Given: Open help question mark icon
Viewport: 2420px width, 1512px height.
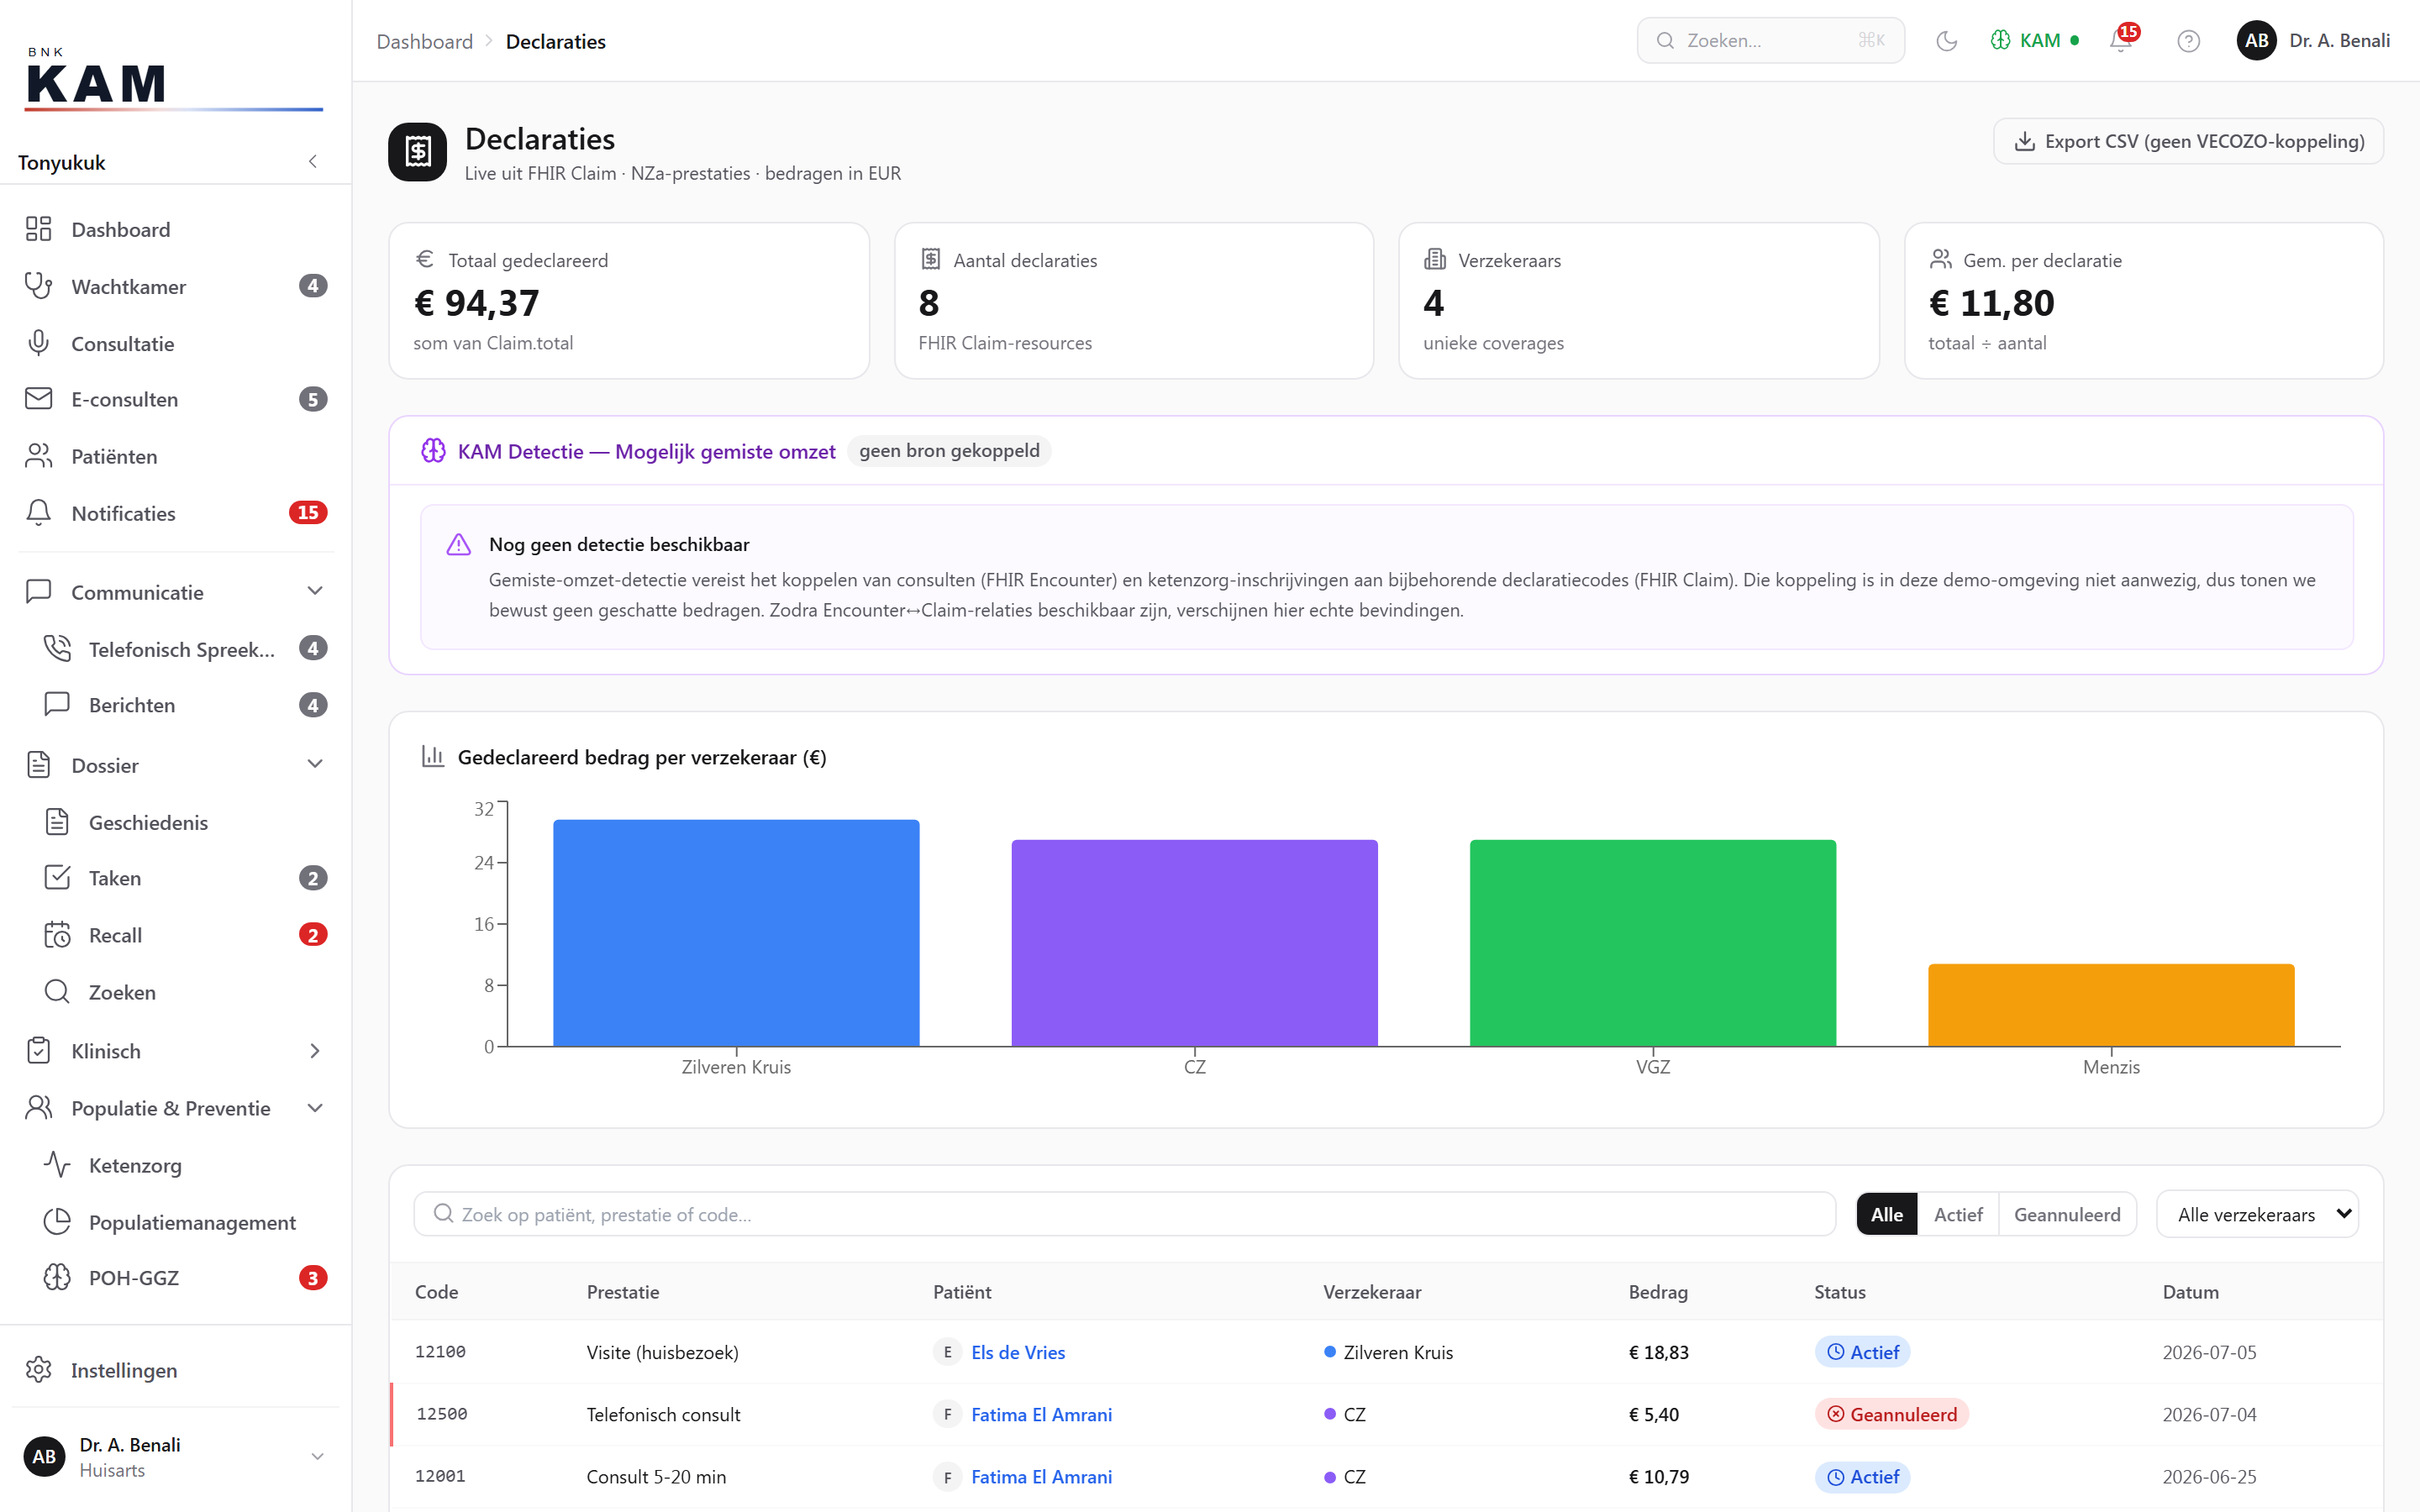Looking at the screenshot, I should (2188, 41).
